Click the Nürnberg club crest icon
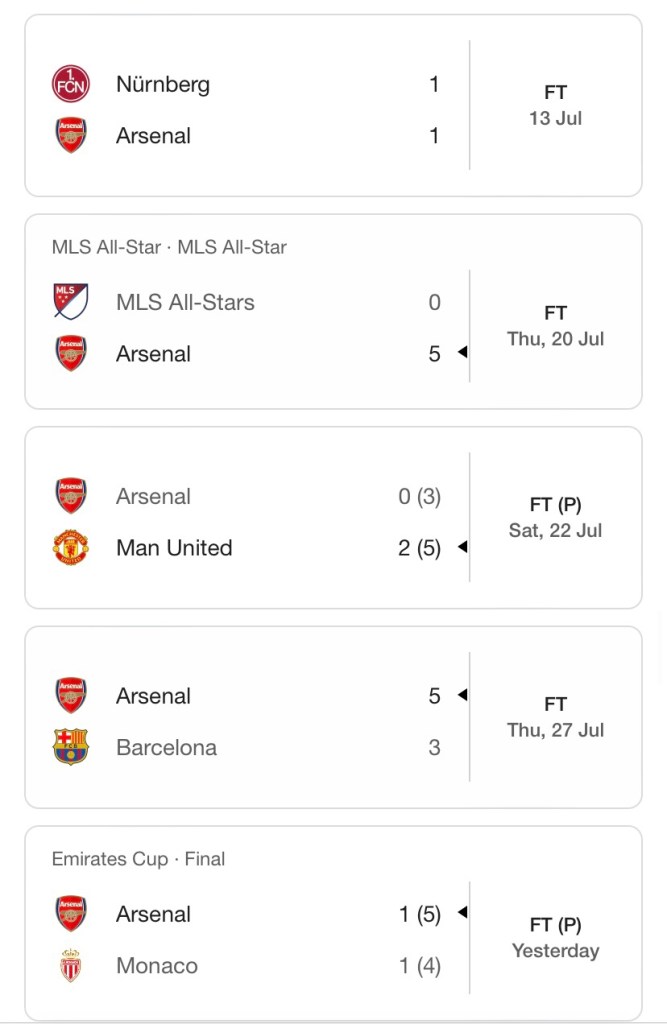Viewport: 667px width, 1024px height. 70,84
